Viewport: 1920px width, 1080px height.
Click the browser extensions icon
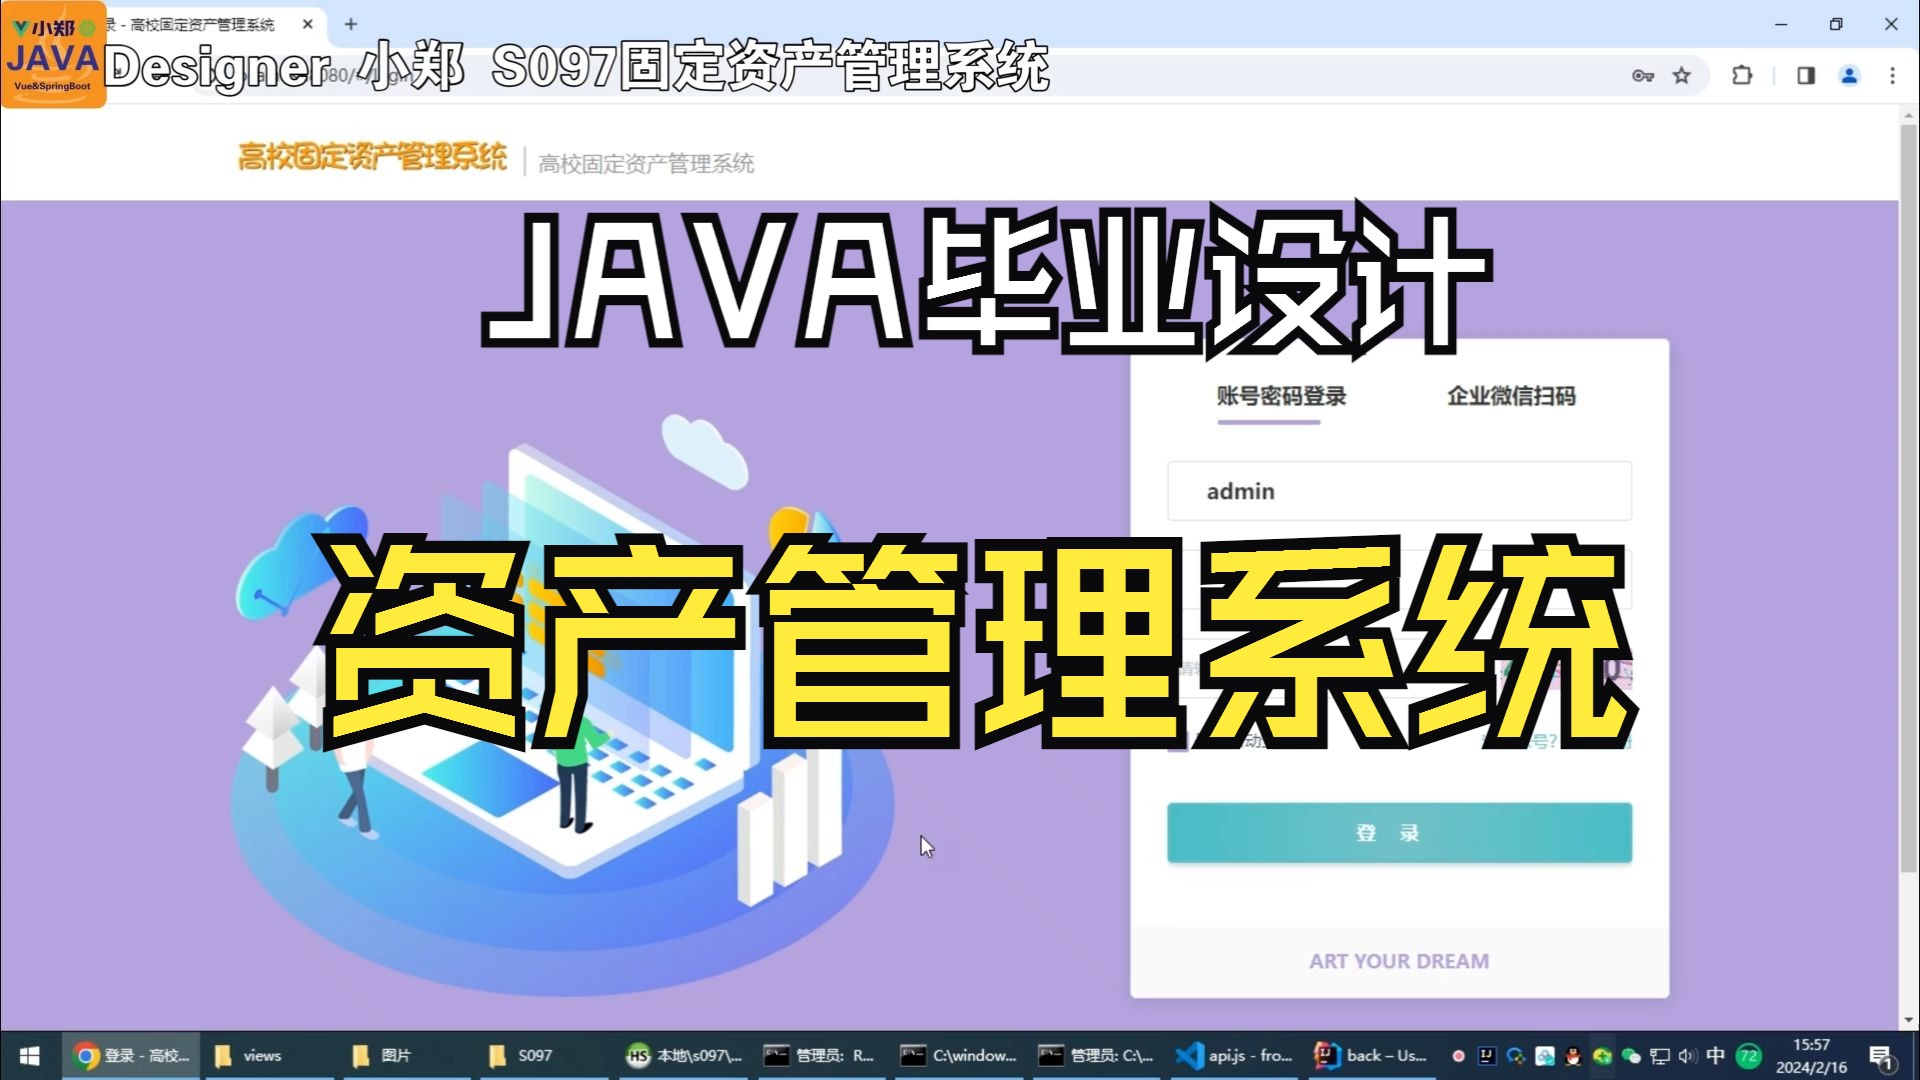point(1743,75)
